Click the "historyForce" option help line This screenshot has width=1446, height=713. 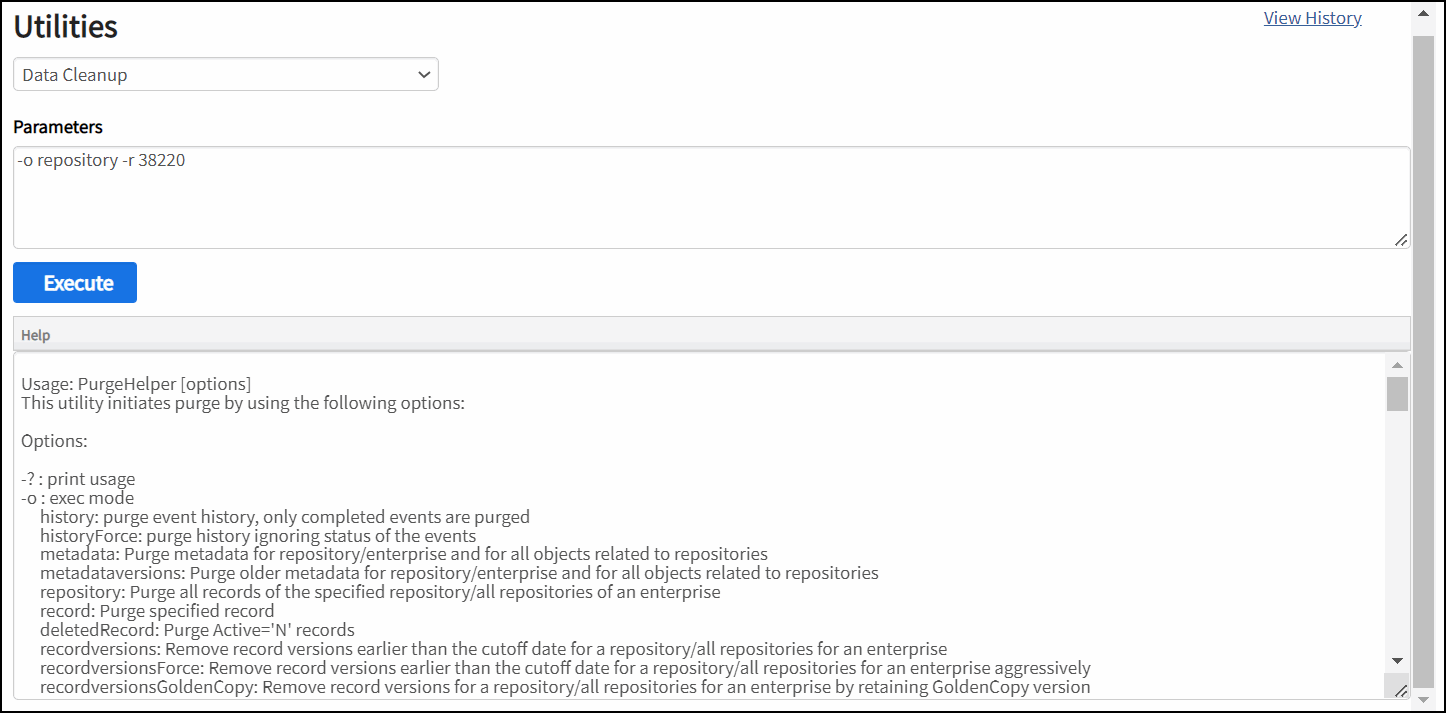coord(258,536)
